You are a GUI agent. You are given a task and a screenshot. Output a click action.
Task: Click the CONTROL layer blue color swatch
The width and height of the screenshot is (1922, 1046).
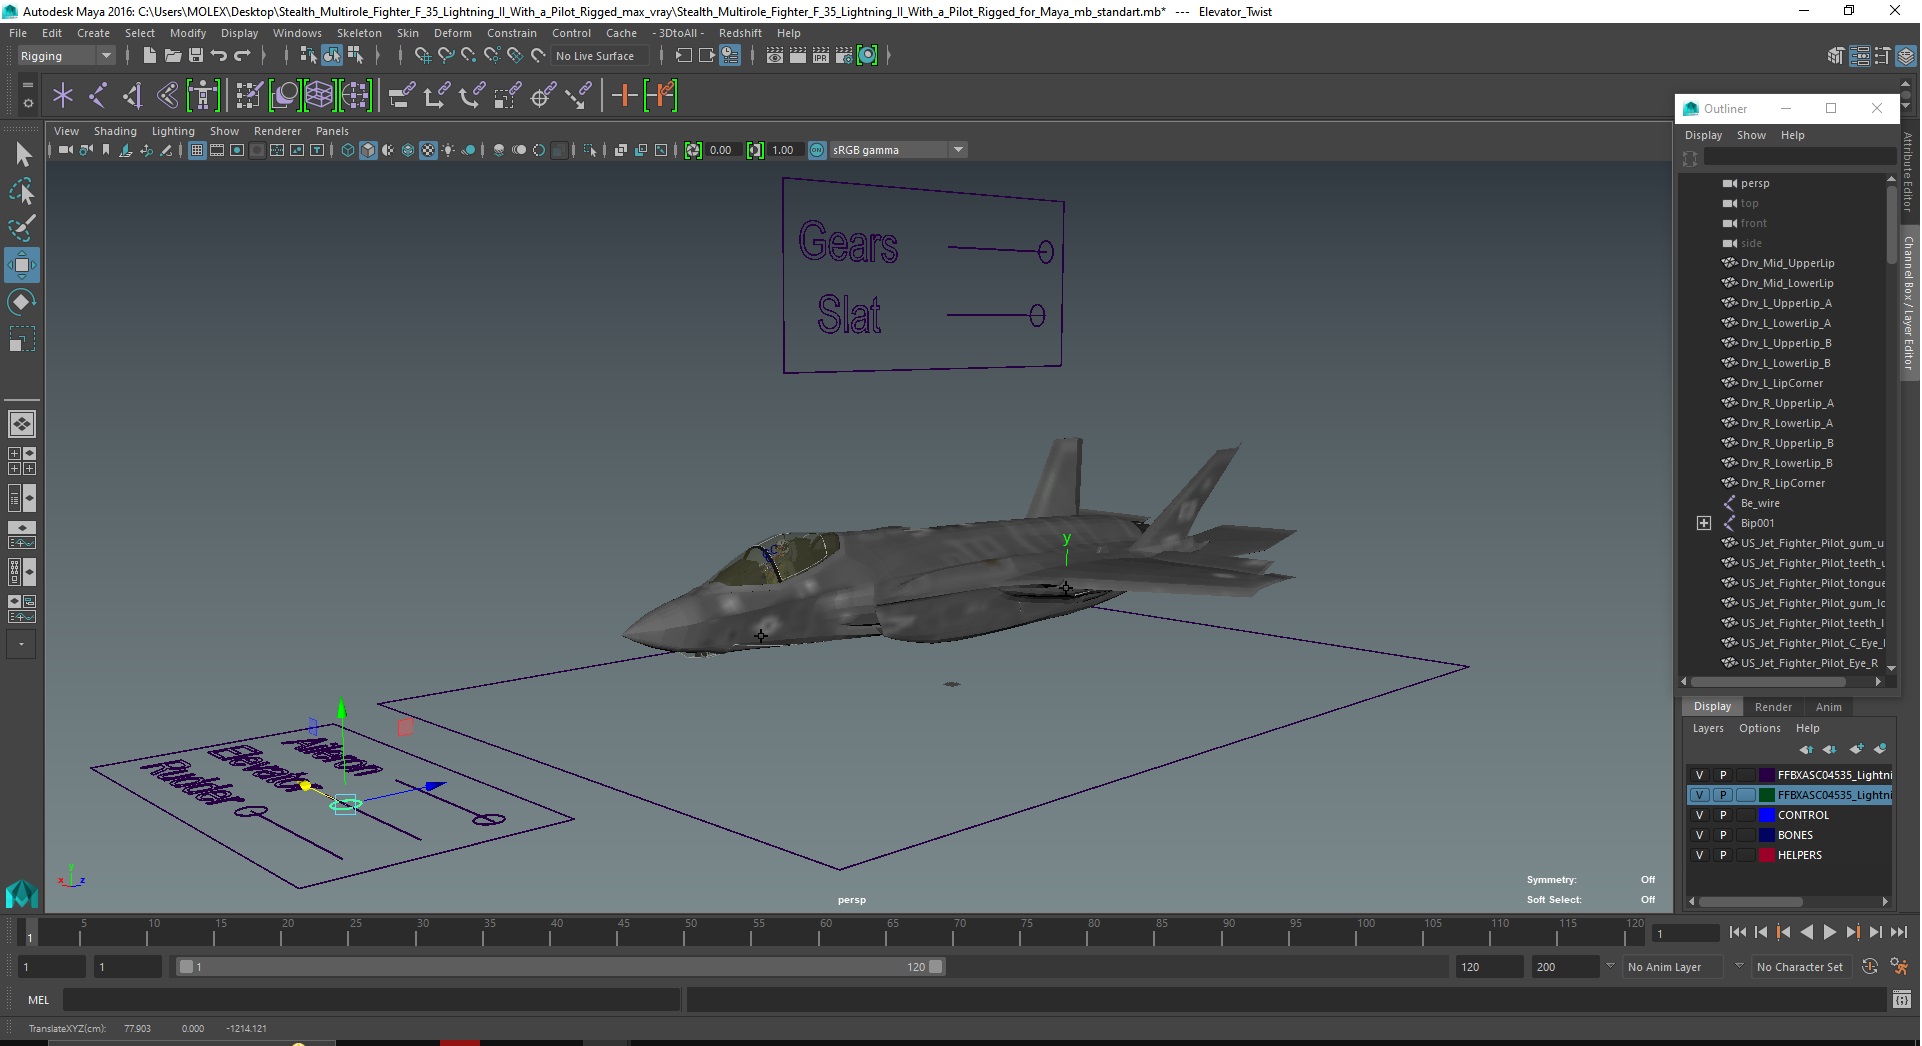pos(1766,815)
